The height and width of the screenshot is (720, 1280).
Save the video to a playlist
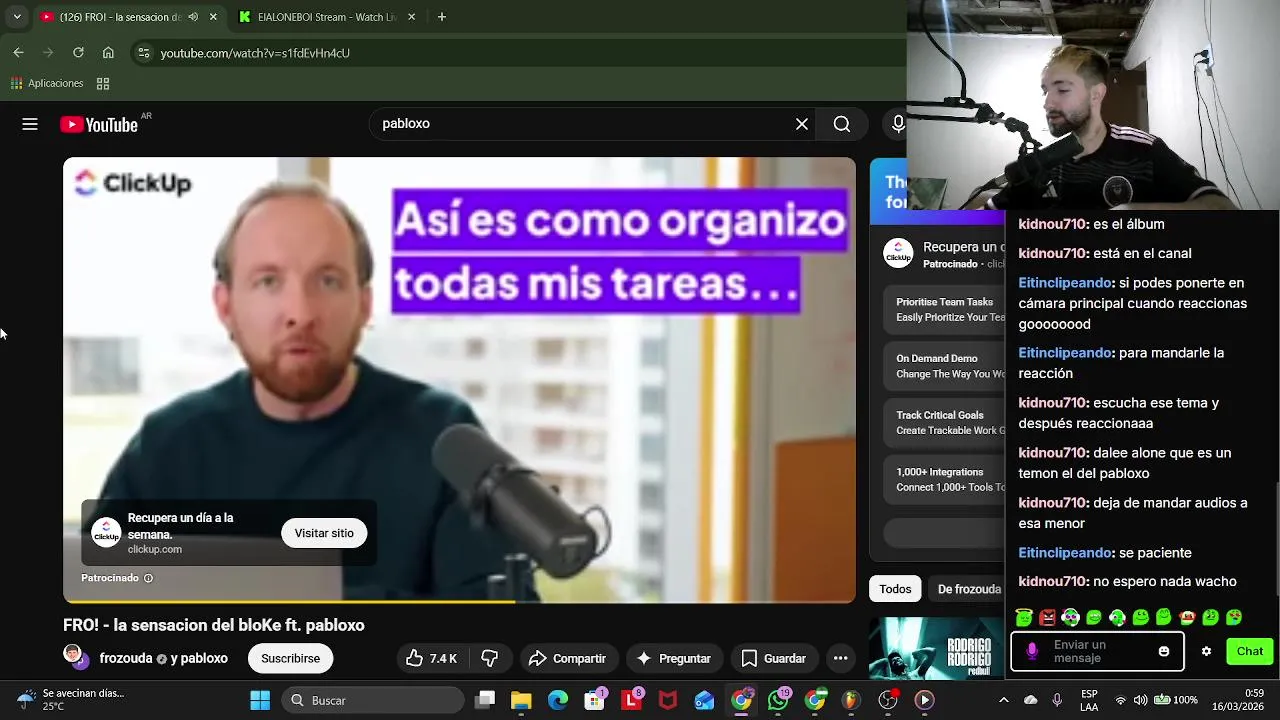tap(774, 658)
